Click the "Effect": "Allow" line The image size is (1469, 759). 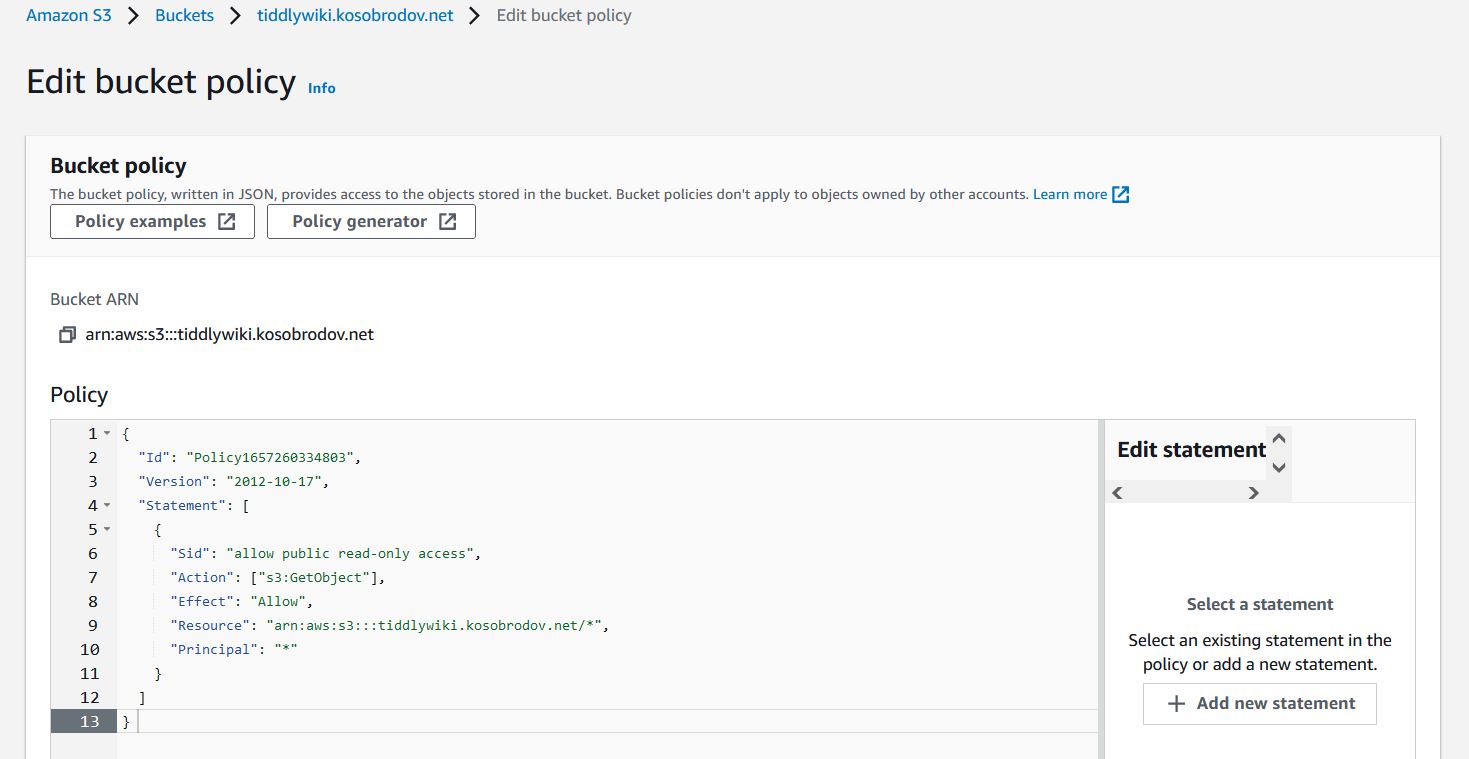241,602
